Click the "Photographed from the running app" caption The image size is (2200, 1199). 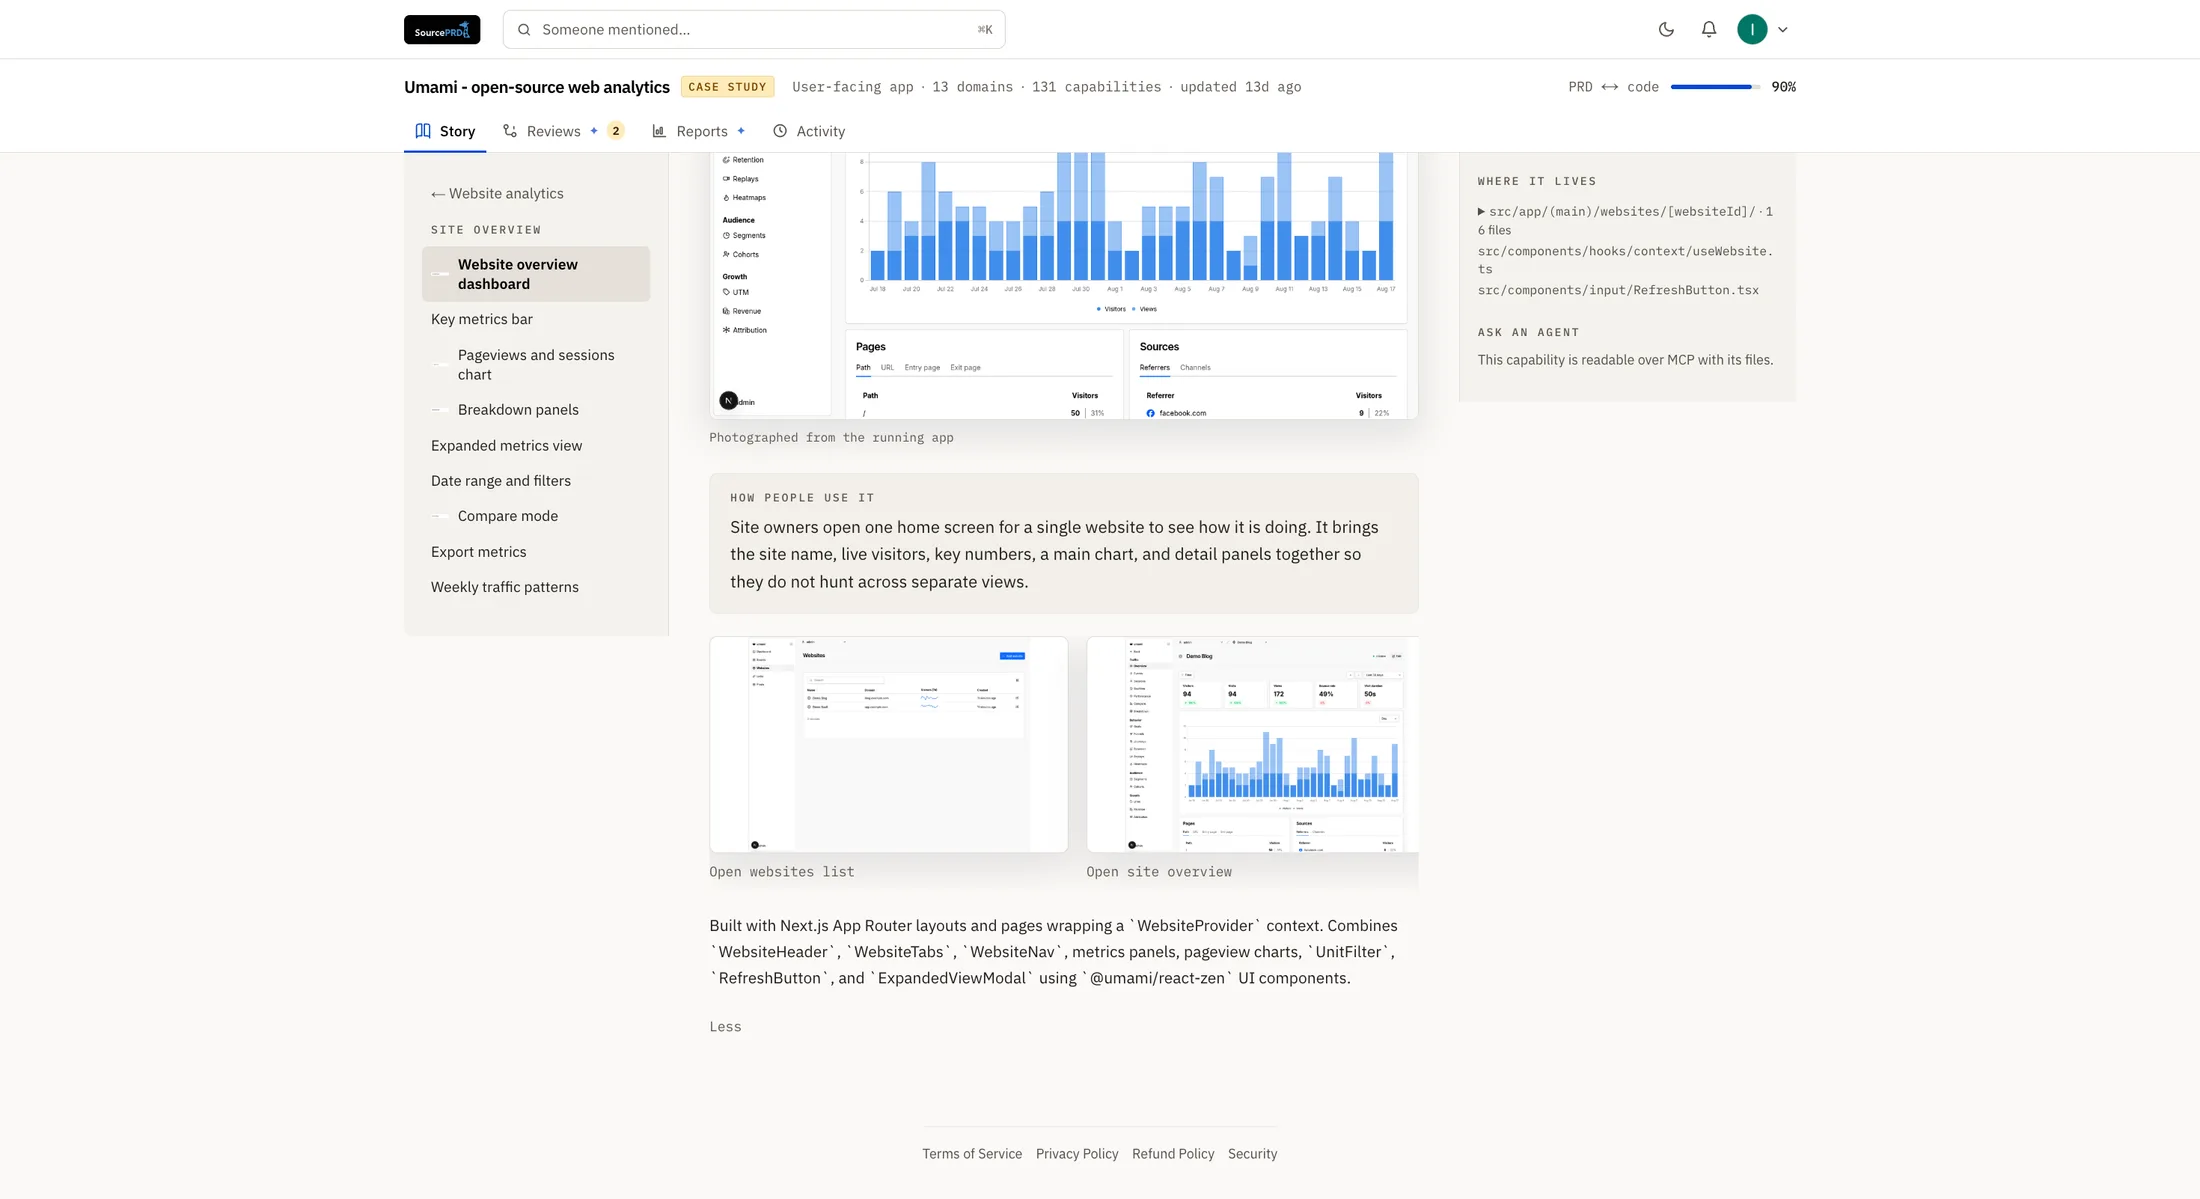[831, 438]
